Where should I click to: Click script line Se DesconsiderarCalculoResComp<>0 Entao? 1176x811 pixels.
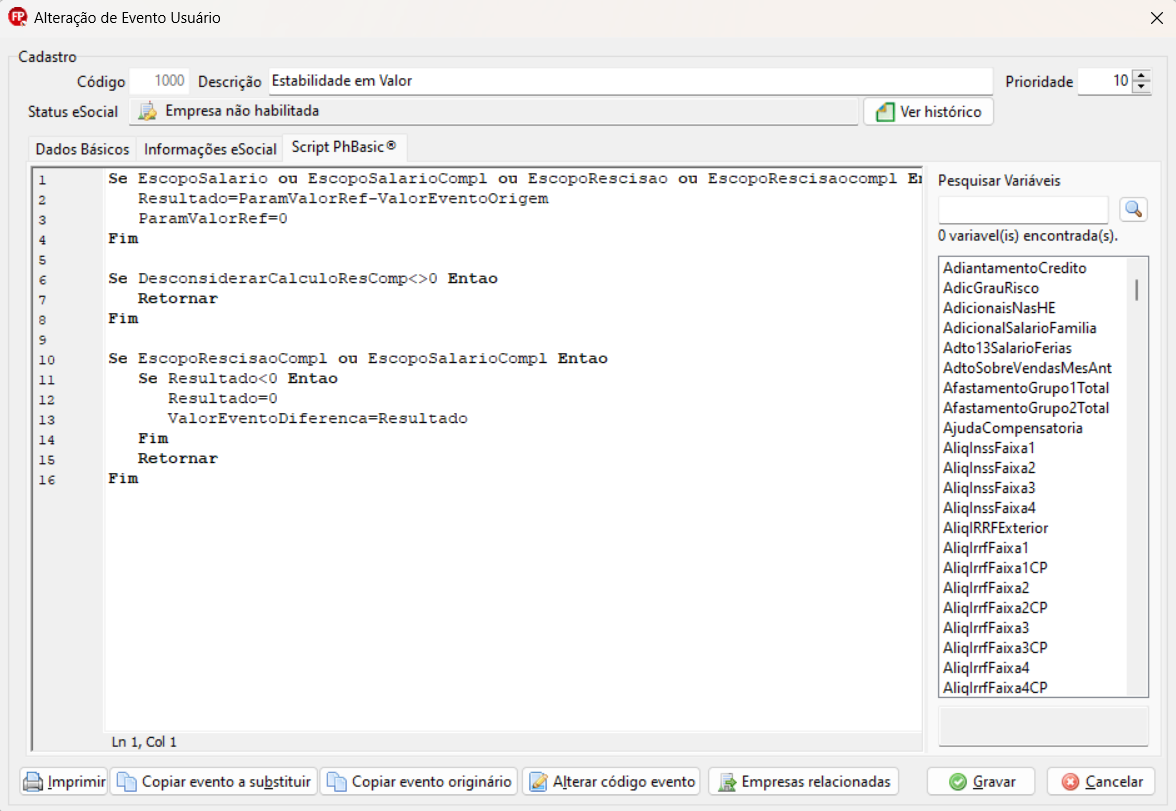(302, 279)
